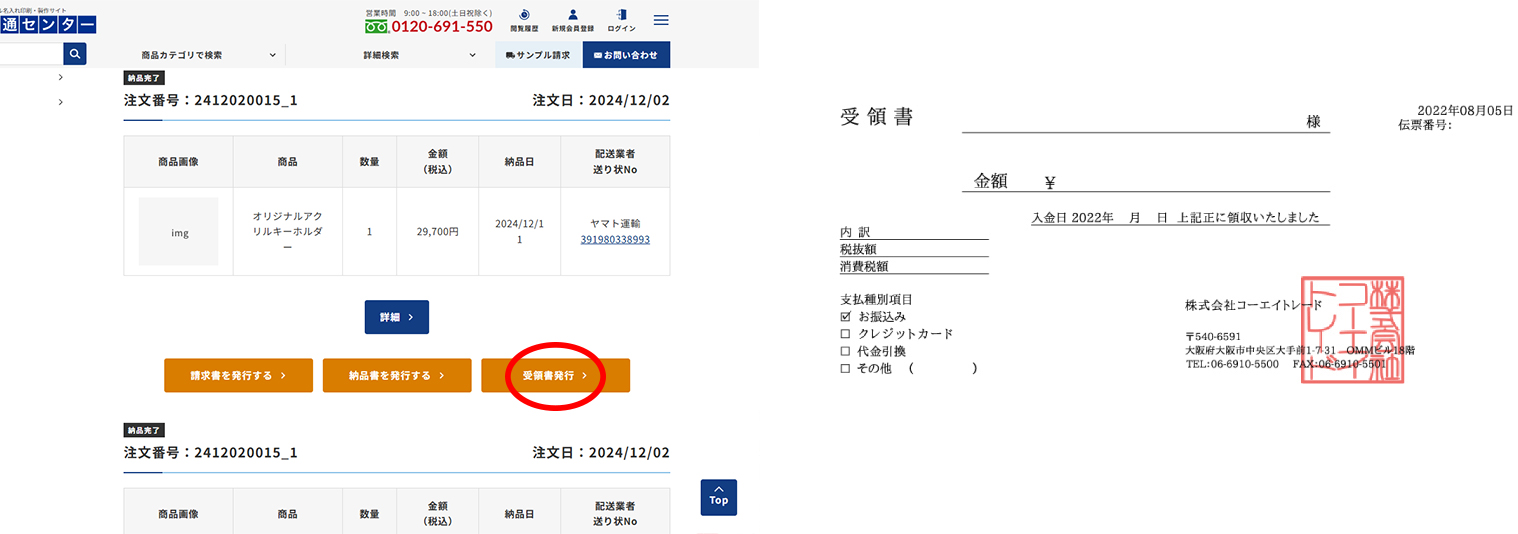This screenshot has width=1518, height=534.
Task: Click the サンプル請求 truck button
Action: [538, 55]
